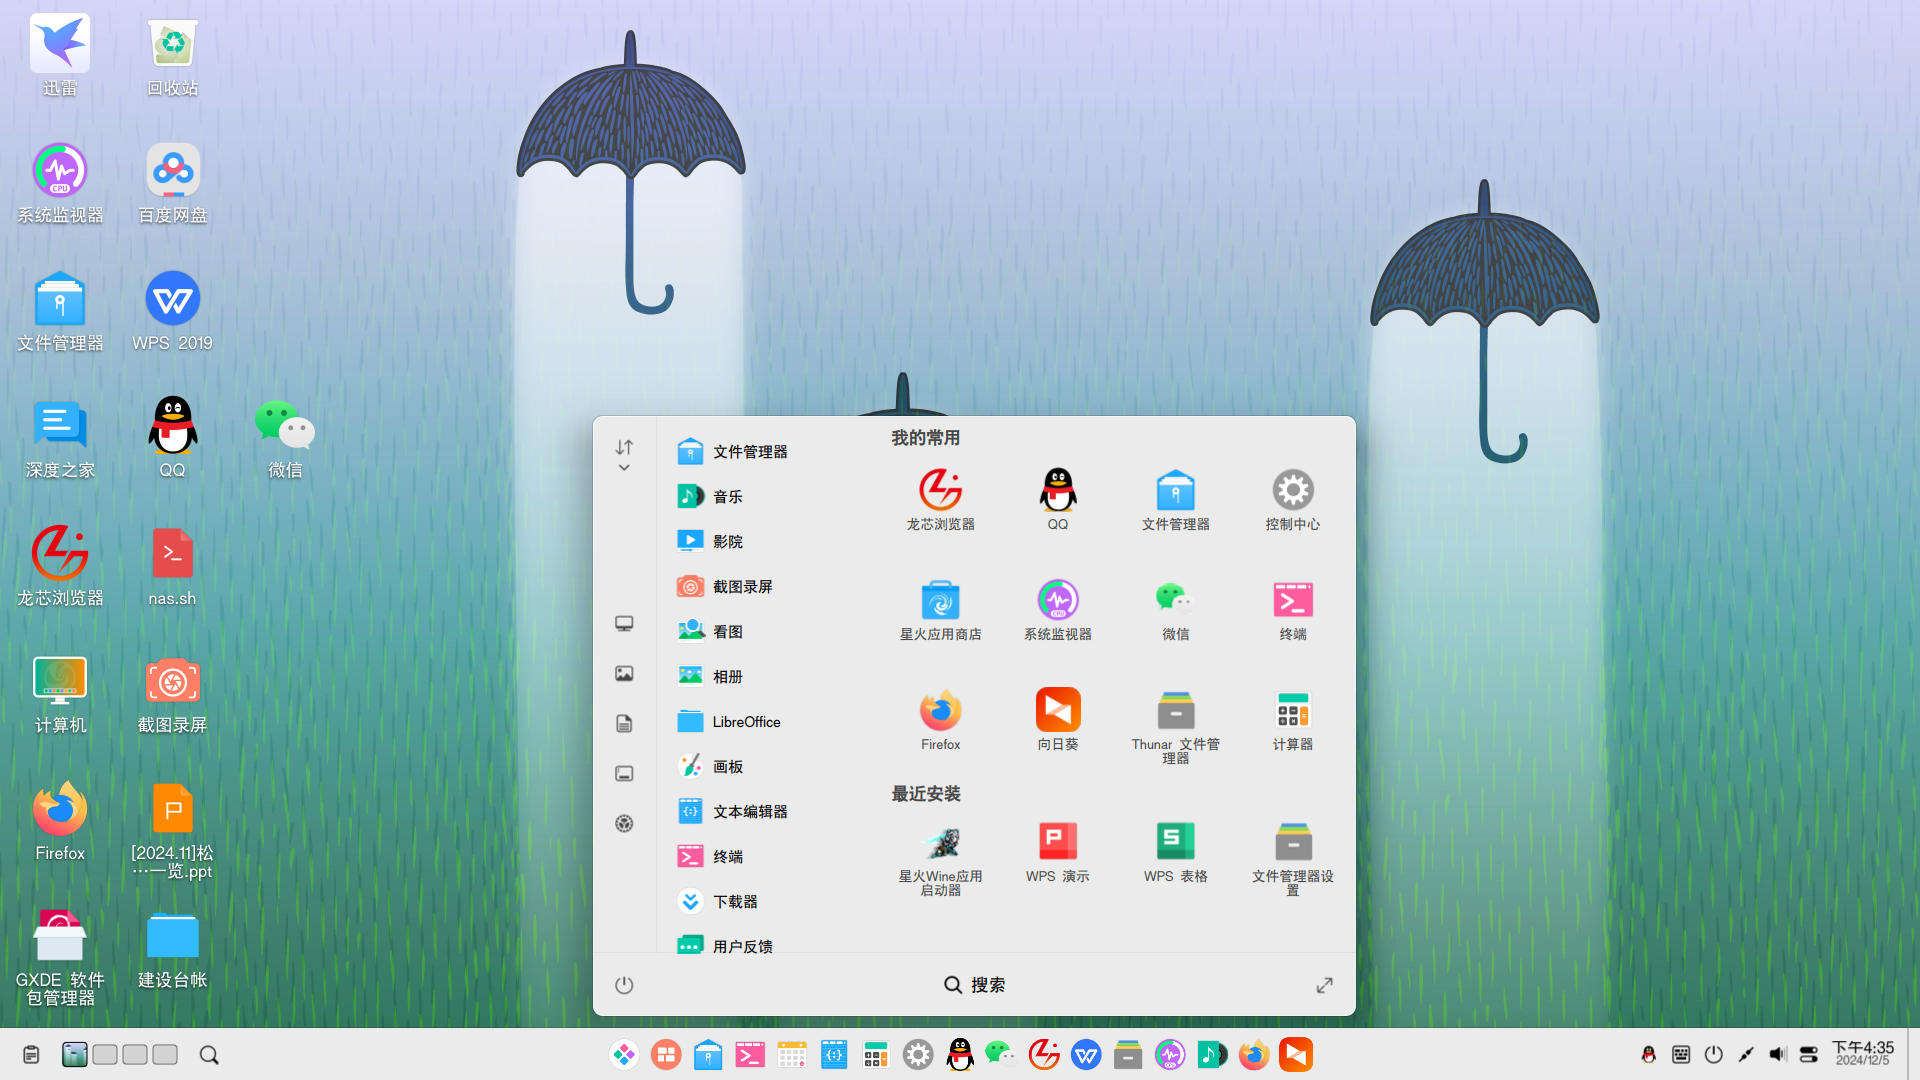Viewport: 1920px width, 1080px height.
Task: Click the taskbar launcher icon
Action: pyautogui.click(x=624, y=1054)
